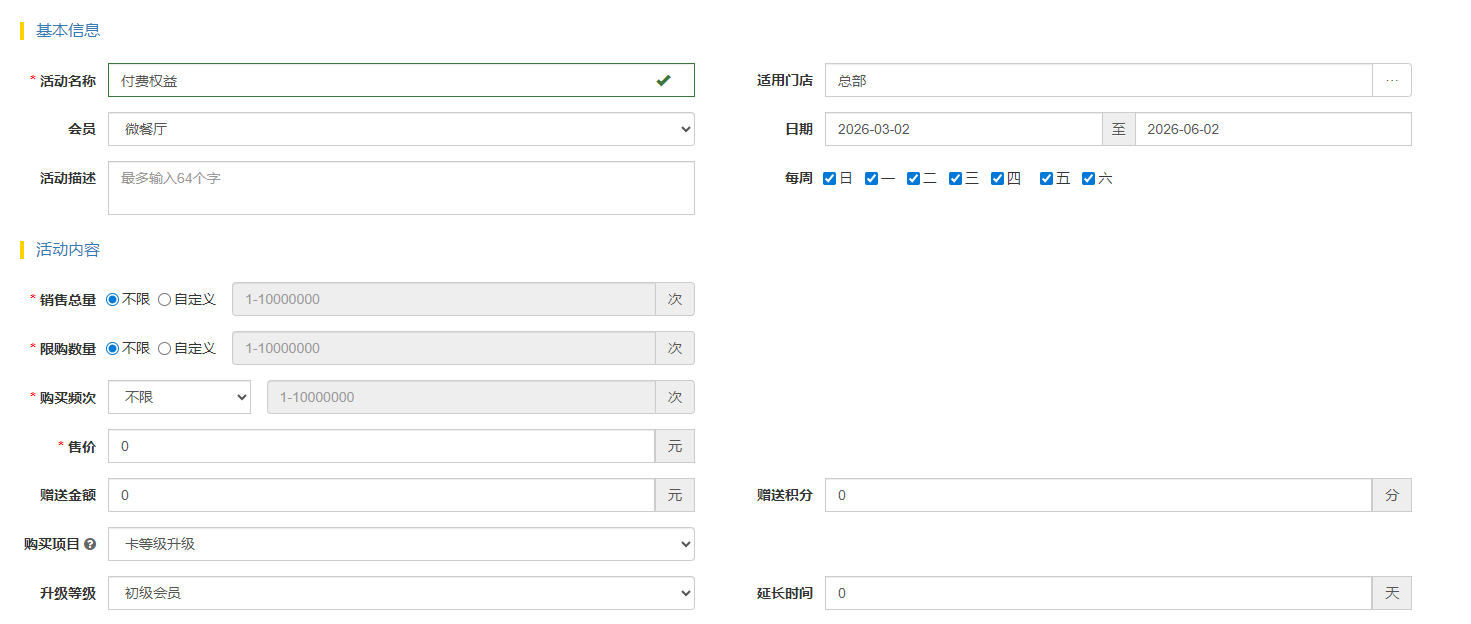
Task: Click the start date field 2026-03-02
Action: click(962, 129)
